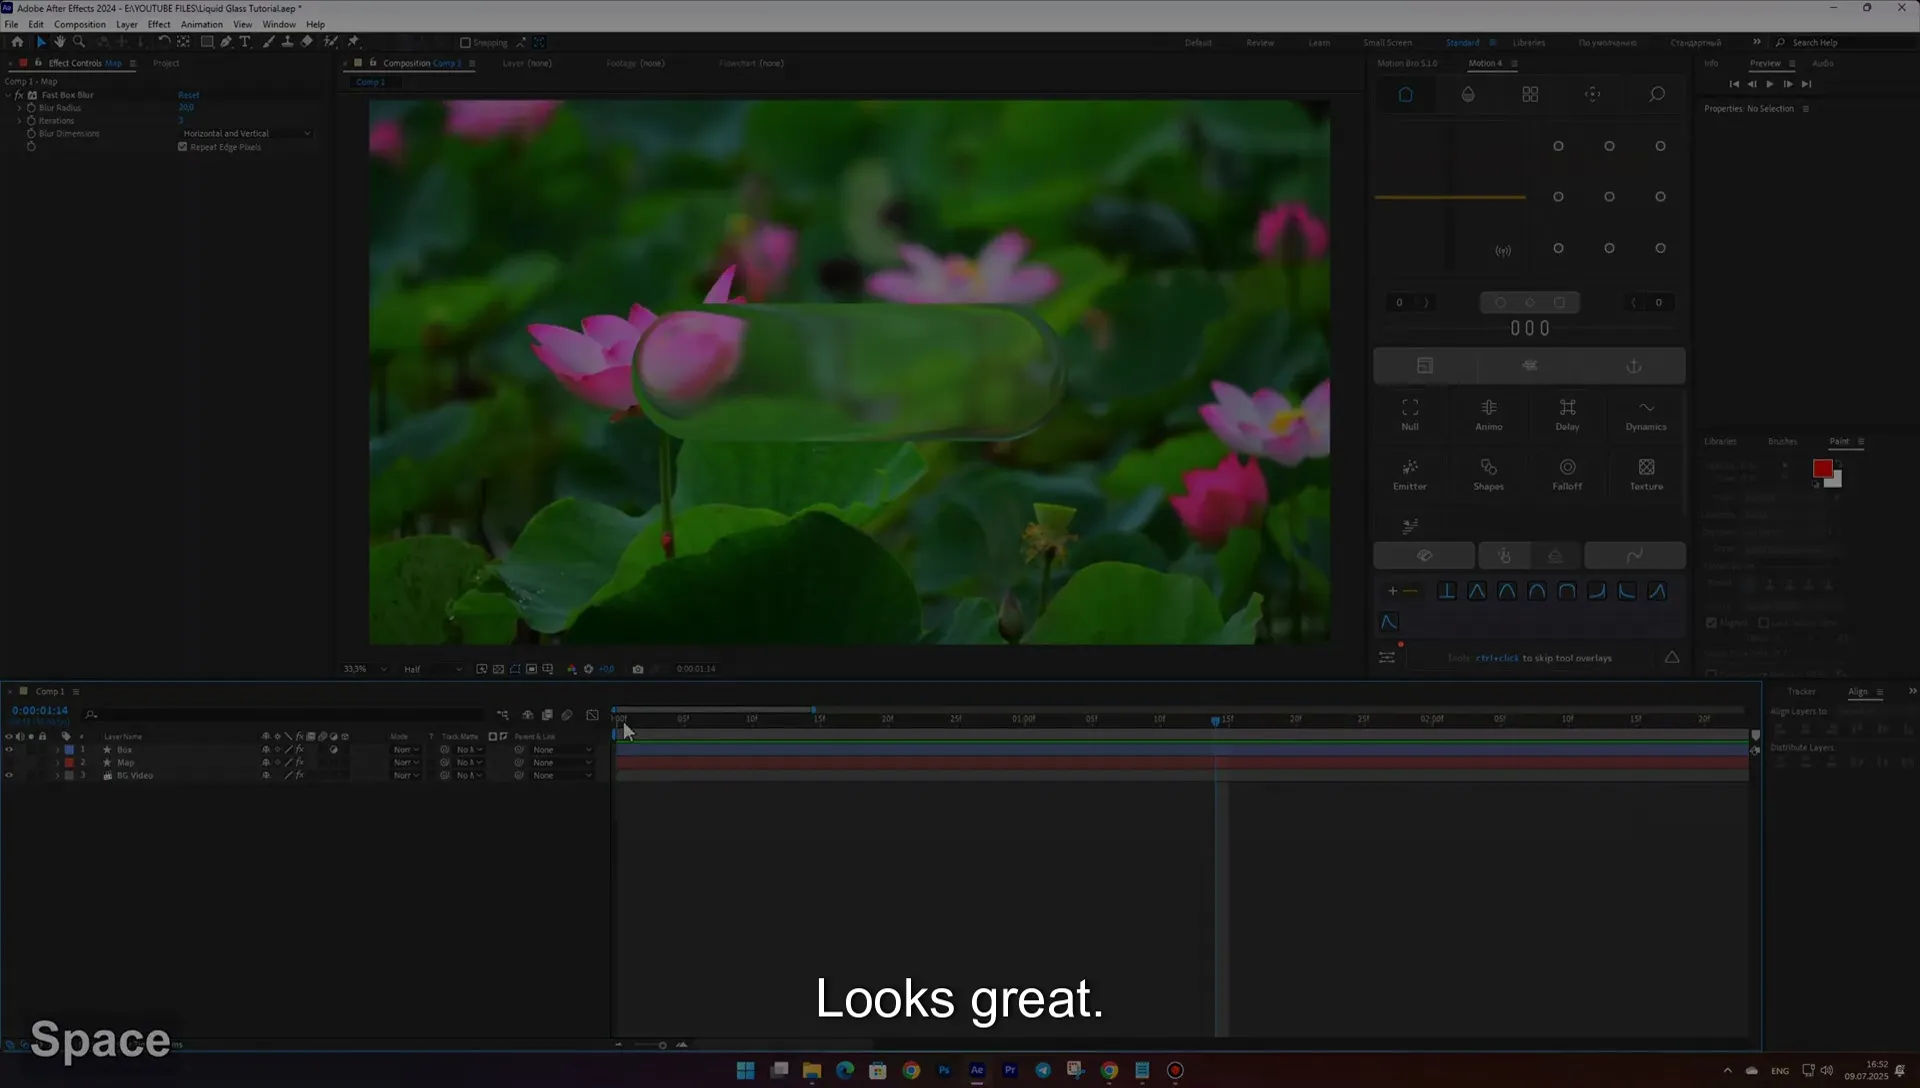Uncheck Repeat Edge Pixels

coord(183,147)
